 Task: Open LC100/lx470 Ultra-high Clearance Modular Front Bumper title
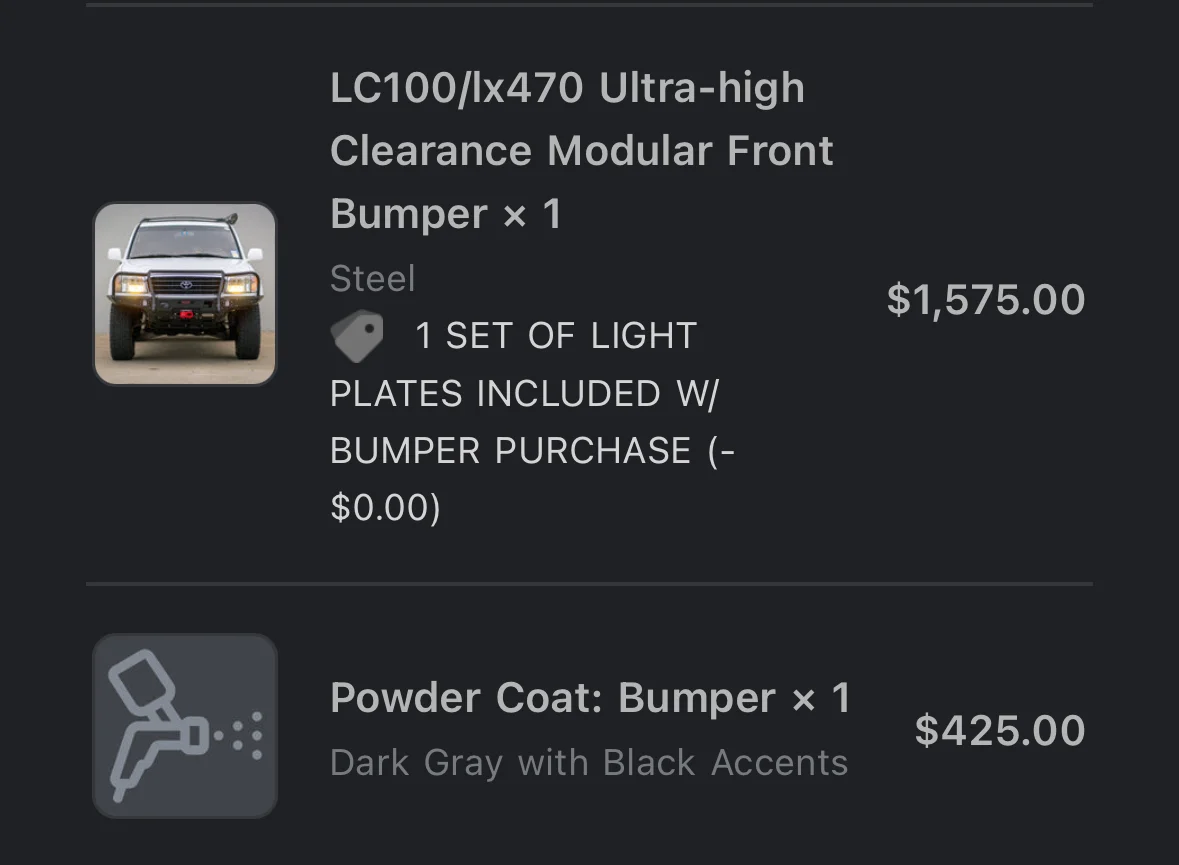[582, 150]
